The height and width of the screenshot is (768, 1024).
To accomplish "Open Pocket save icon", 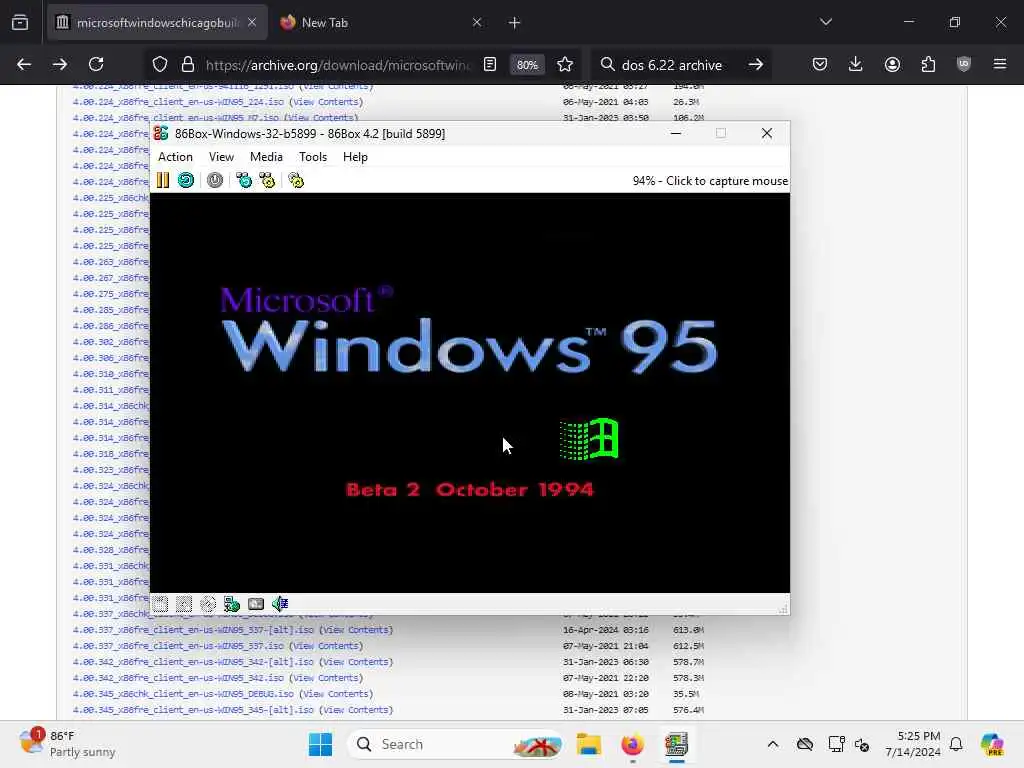I will pos(820,64).
